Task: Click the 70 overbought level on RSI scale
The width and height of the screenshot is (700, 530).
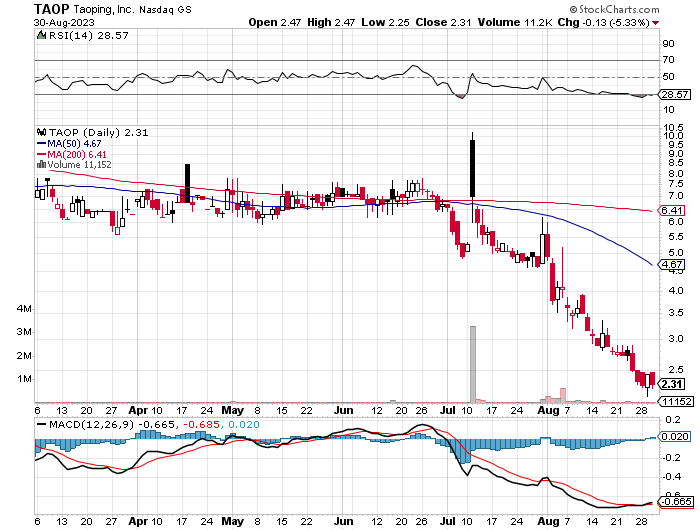Action: point(668,59)
